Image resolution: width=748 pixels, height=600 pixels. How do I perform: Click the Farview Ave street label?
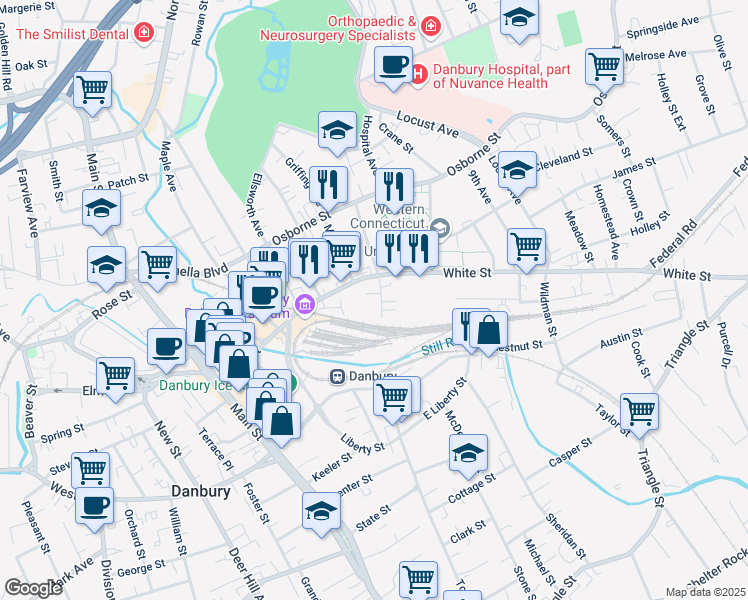click(27, 203)
